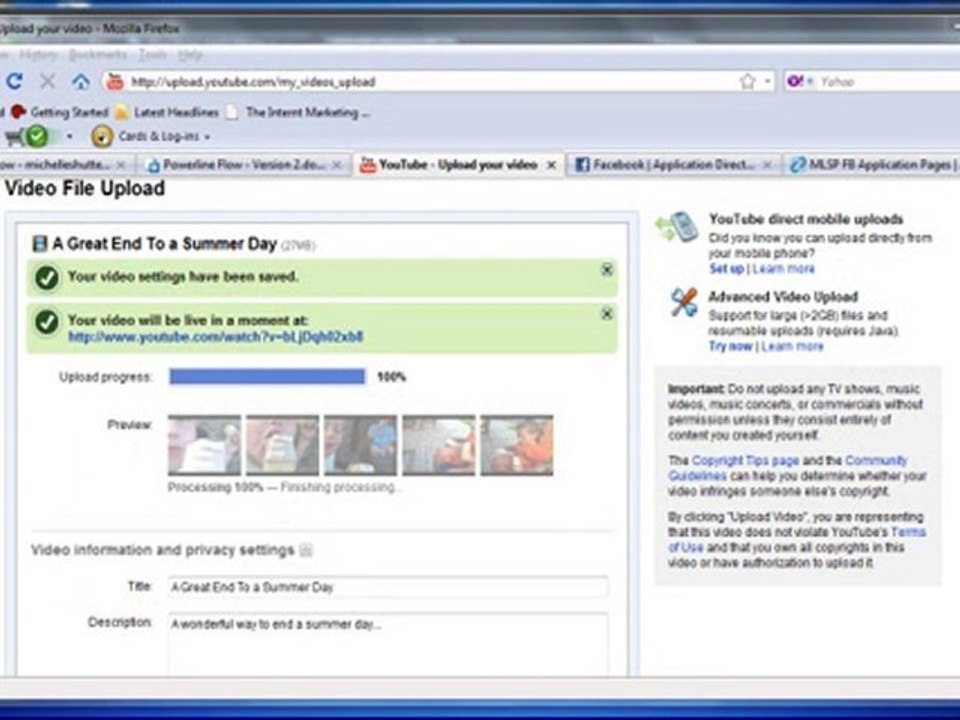Click the Title input field
The image size is (960, 720).
388,587
